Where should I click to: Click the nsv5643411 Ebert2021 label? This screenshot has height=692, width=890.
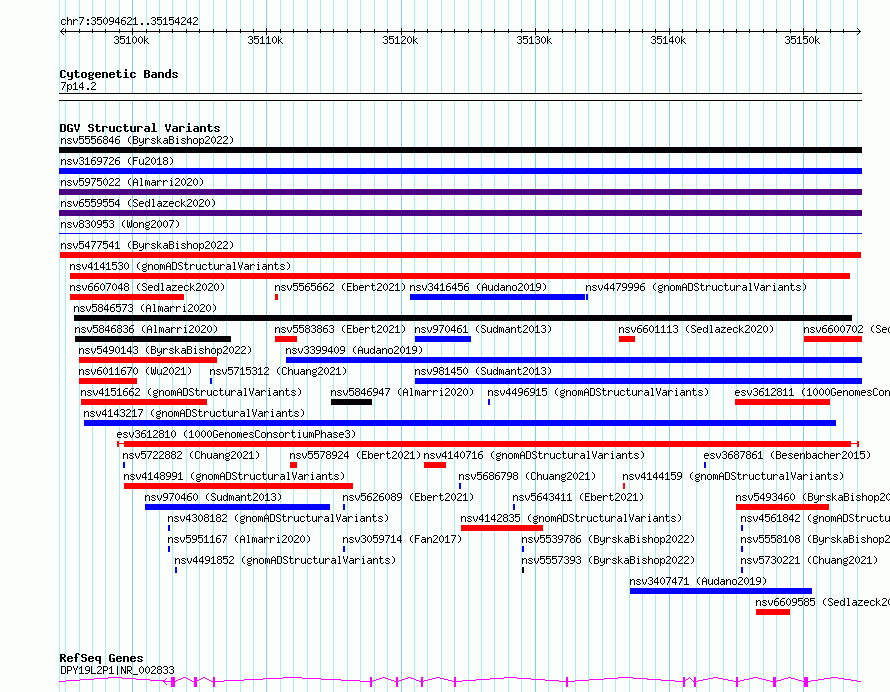[x=578, y=497]
